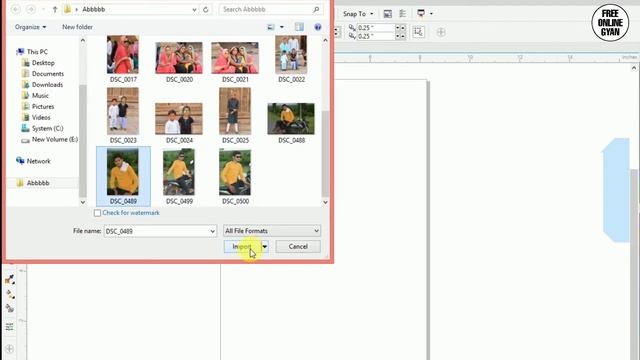The image size is (640, 360).
Task: Change the file view layout icon
Action: coord(271,27)
